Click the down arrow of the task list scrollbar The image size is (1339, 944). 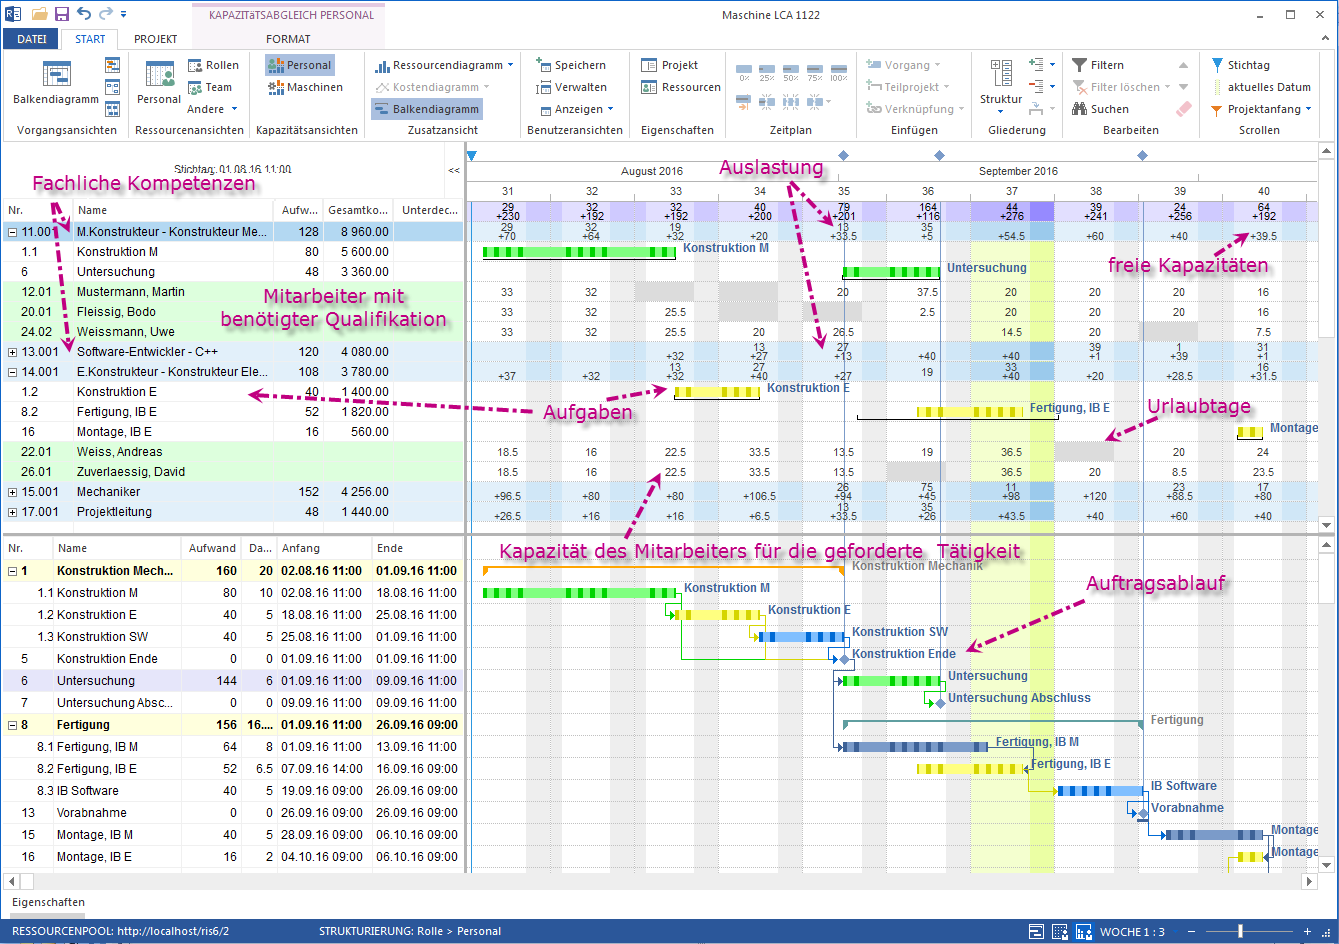tap(1327, 864)
